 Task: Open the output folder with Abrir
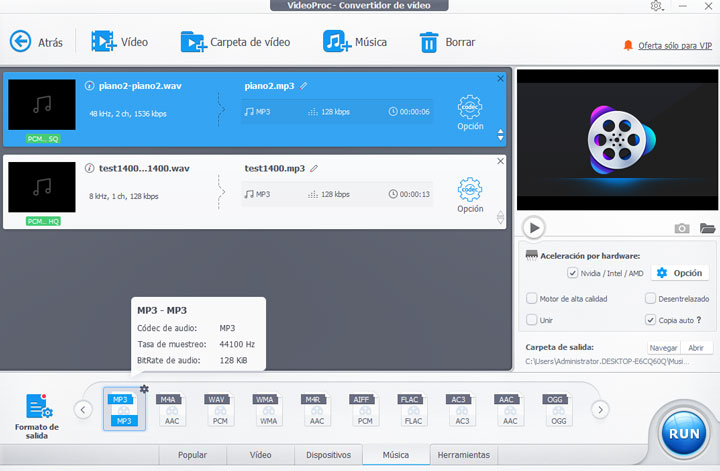(696, 348)
